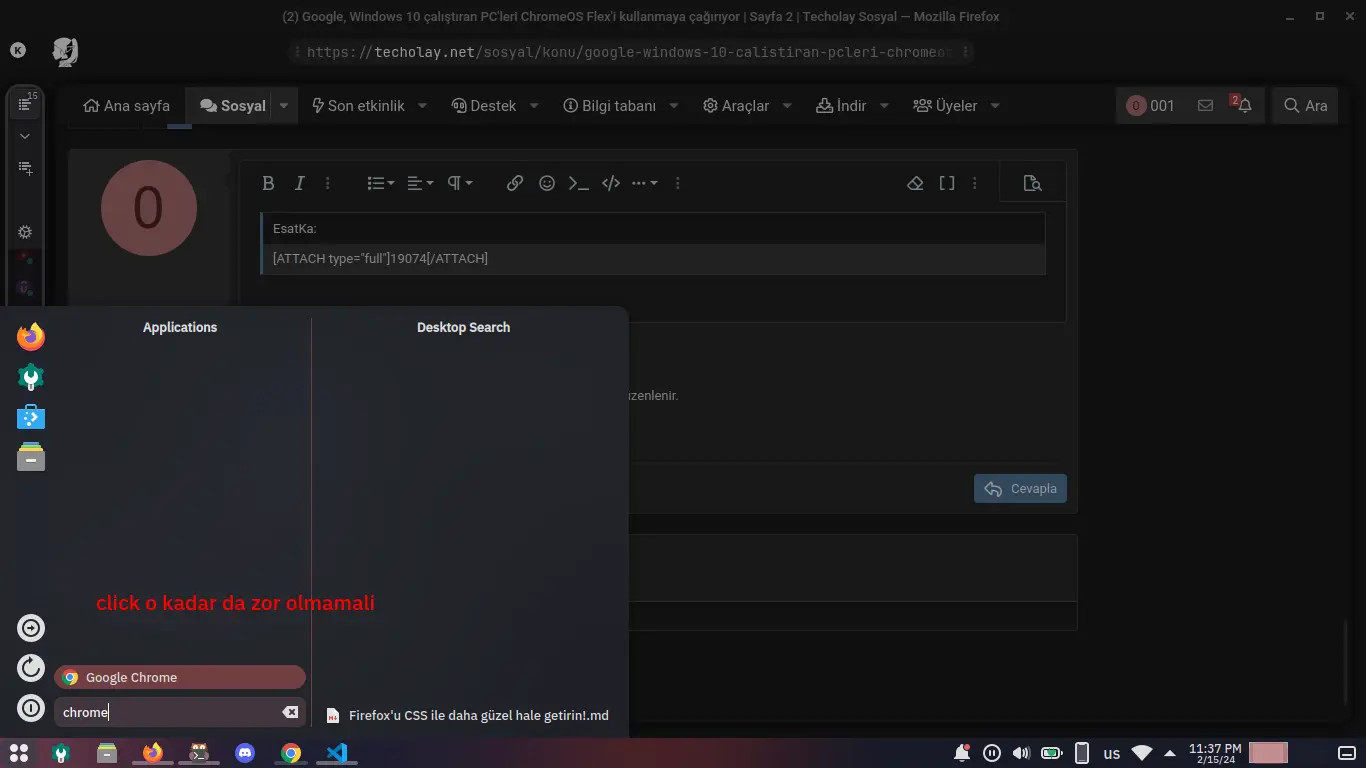The image size is (1366, 768).
Task: Click the quoted EsatKa text in editor
Action: click(295, 229)
